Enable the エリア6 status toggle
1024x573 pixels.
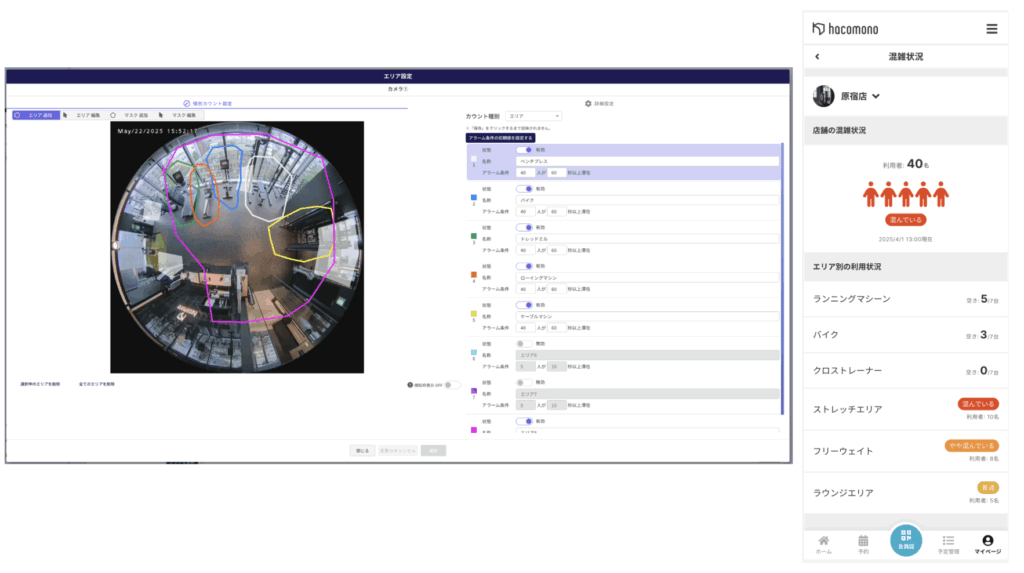(524, 344)
